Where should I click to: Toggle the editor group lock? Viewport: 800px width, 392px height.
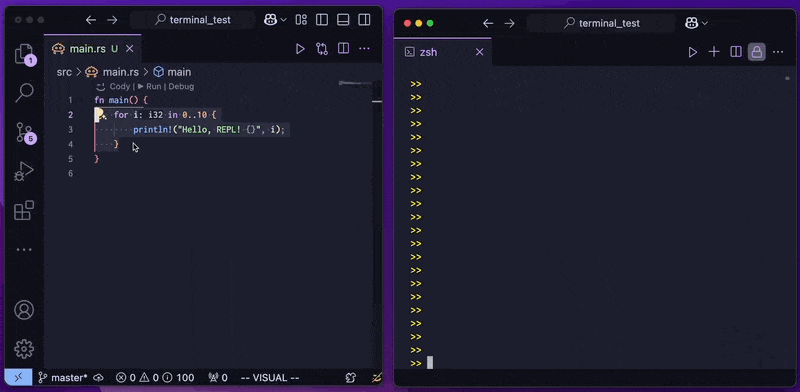757,52
